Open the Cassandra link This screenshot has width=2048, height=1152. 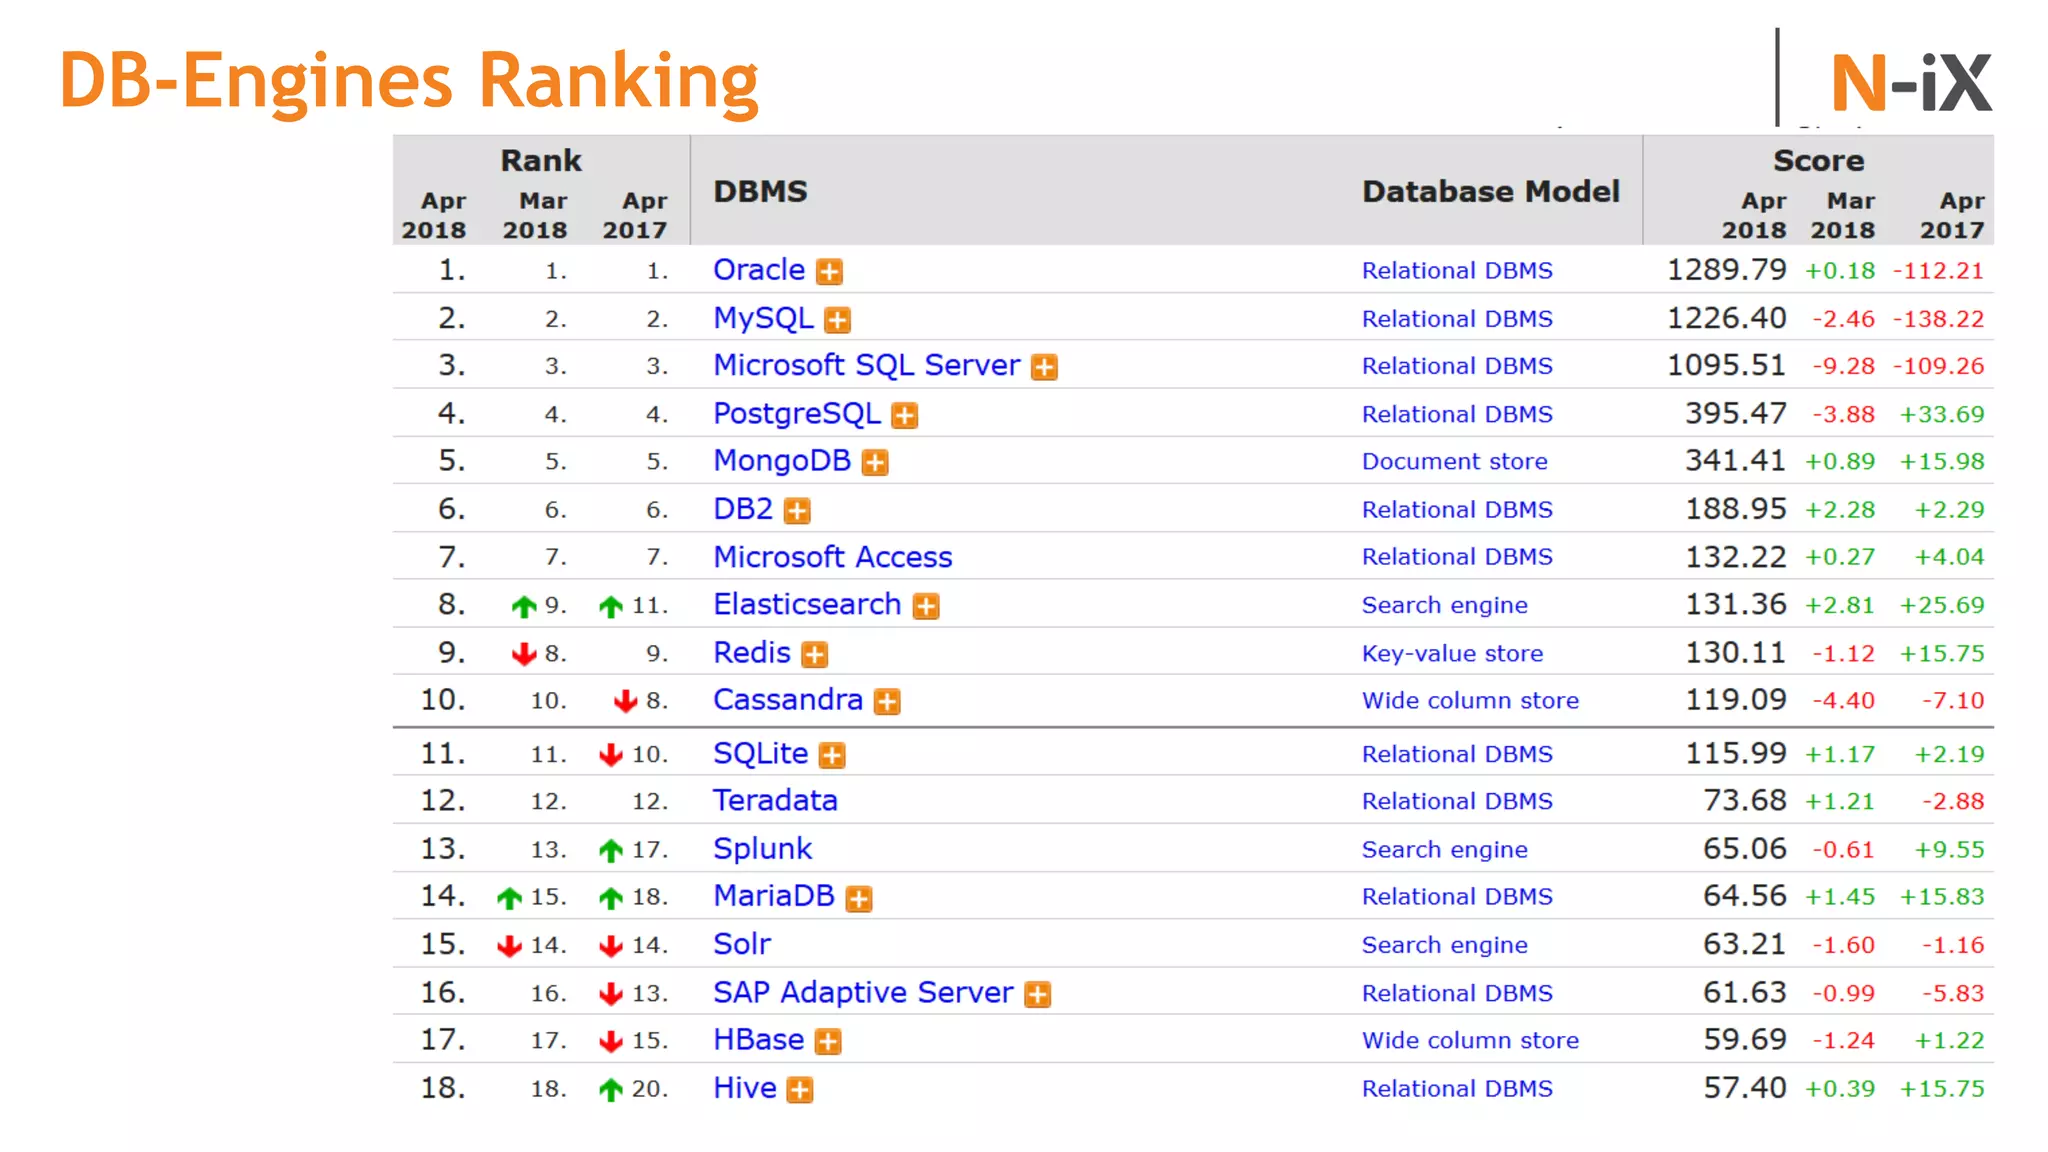788,700
